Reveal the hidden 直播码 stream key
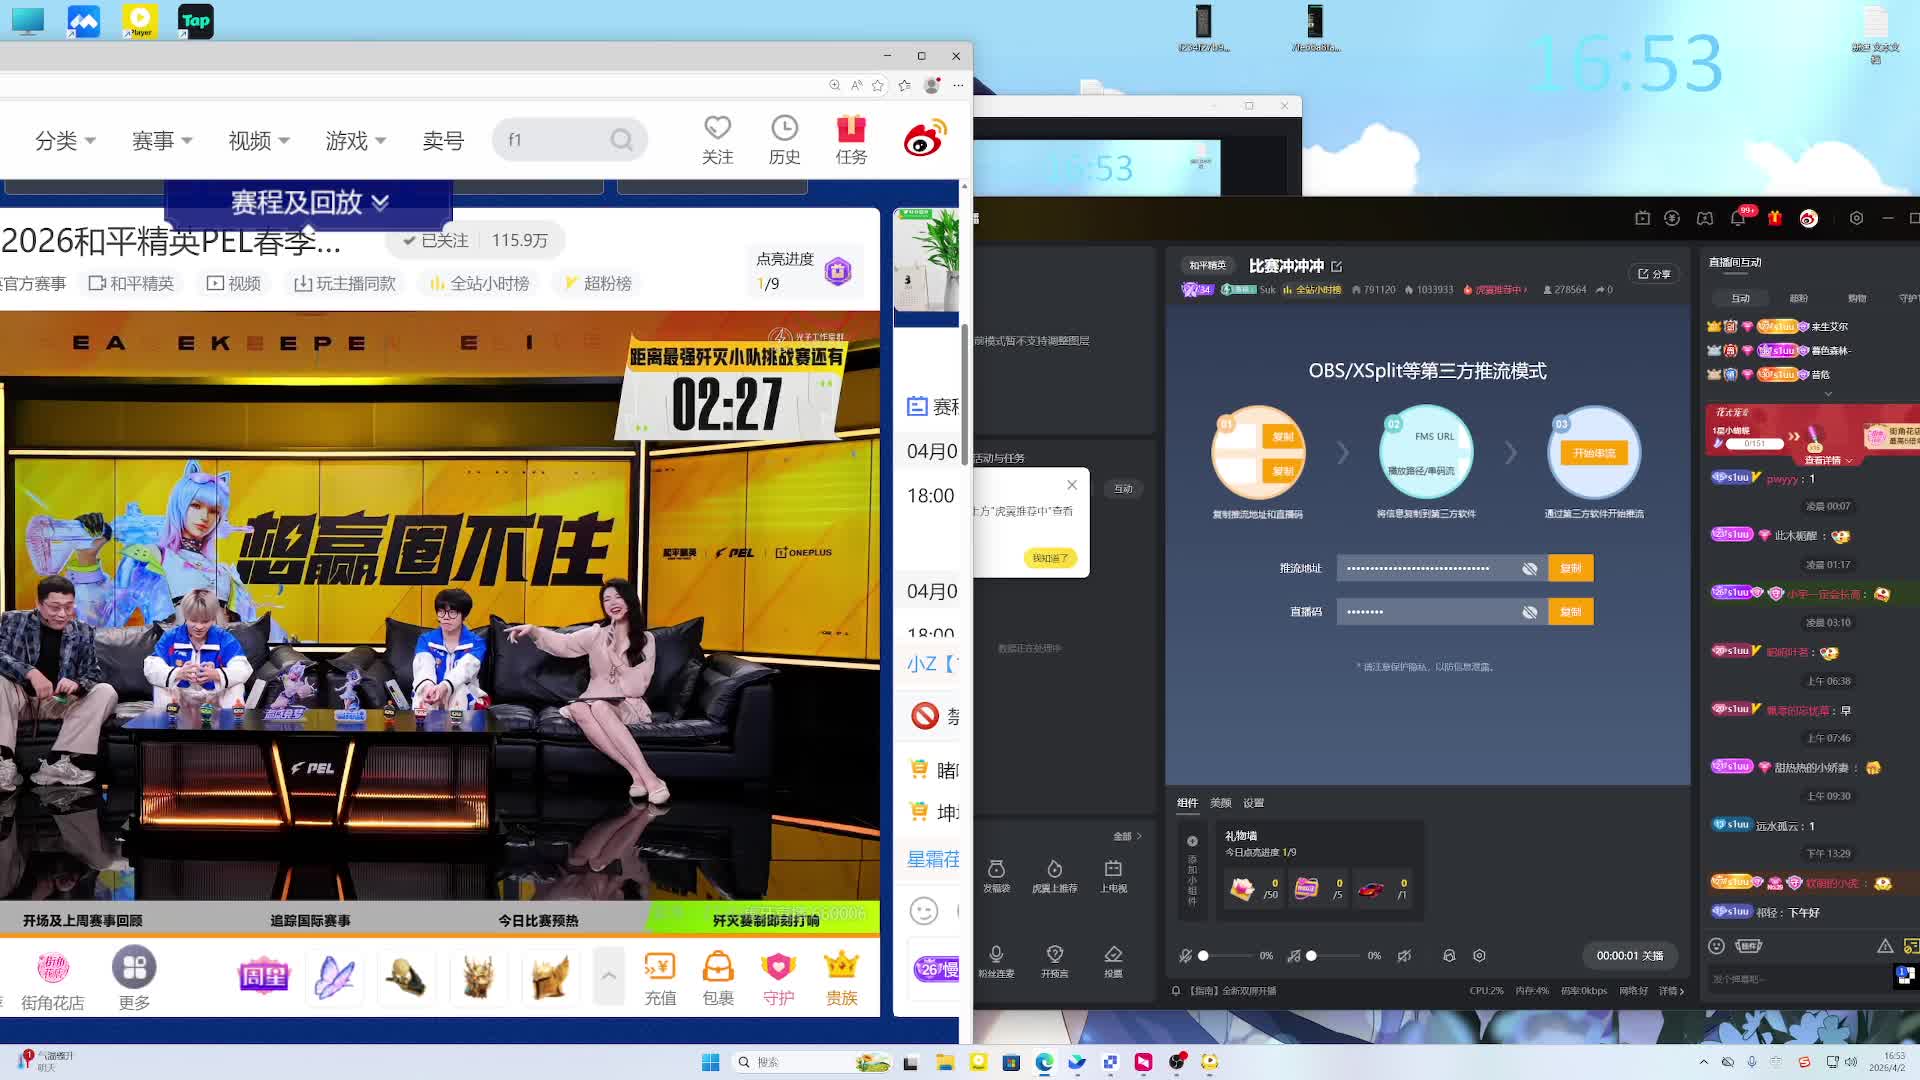This screenshot has height=1080, width=1920. click(x=1529, y=612)
